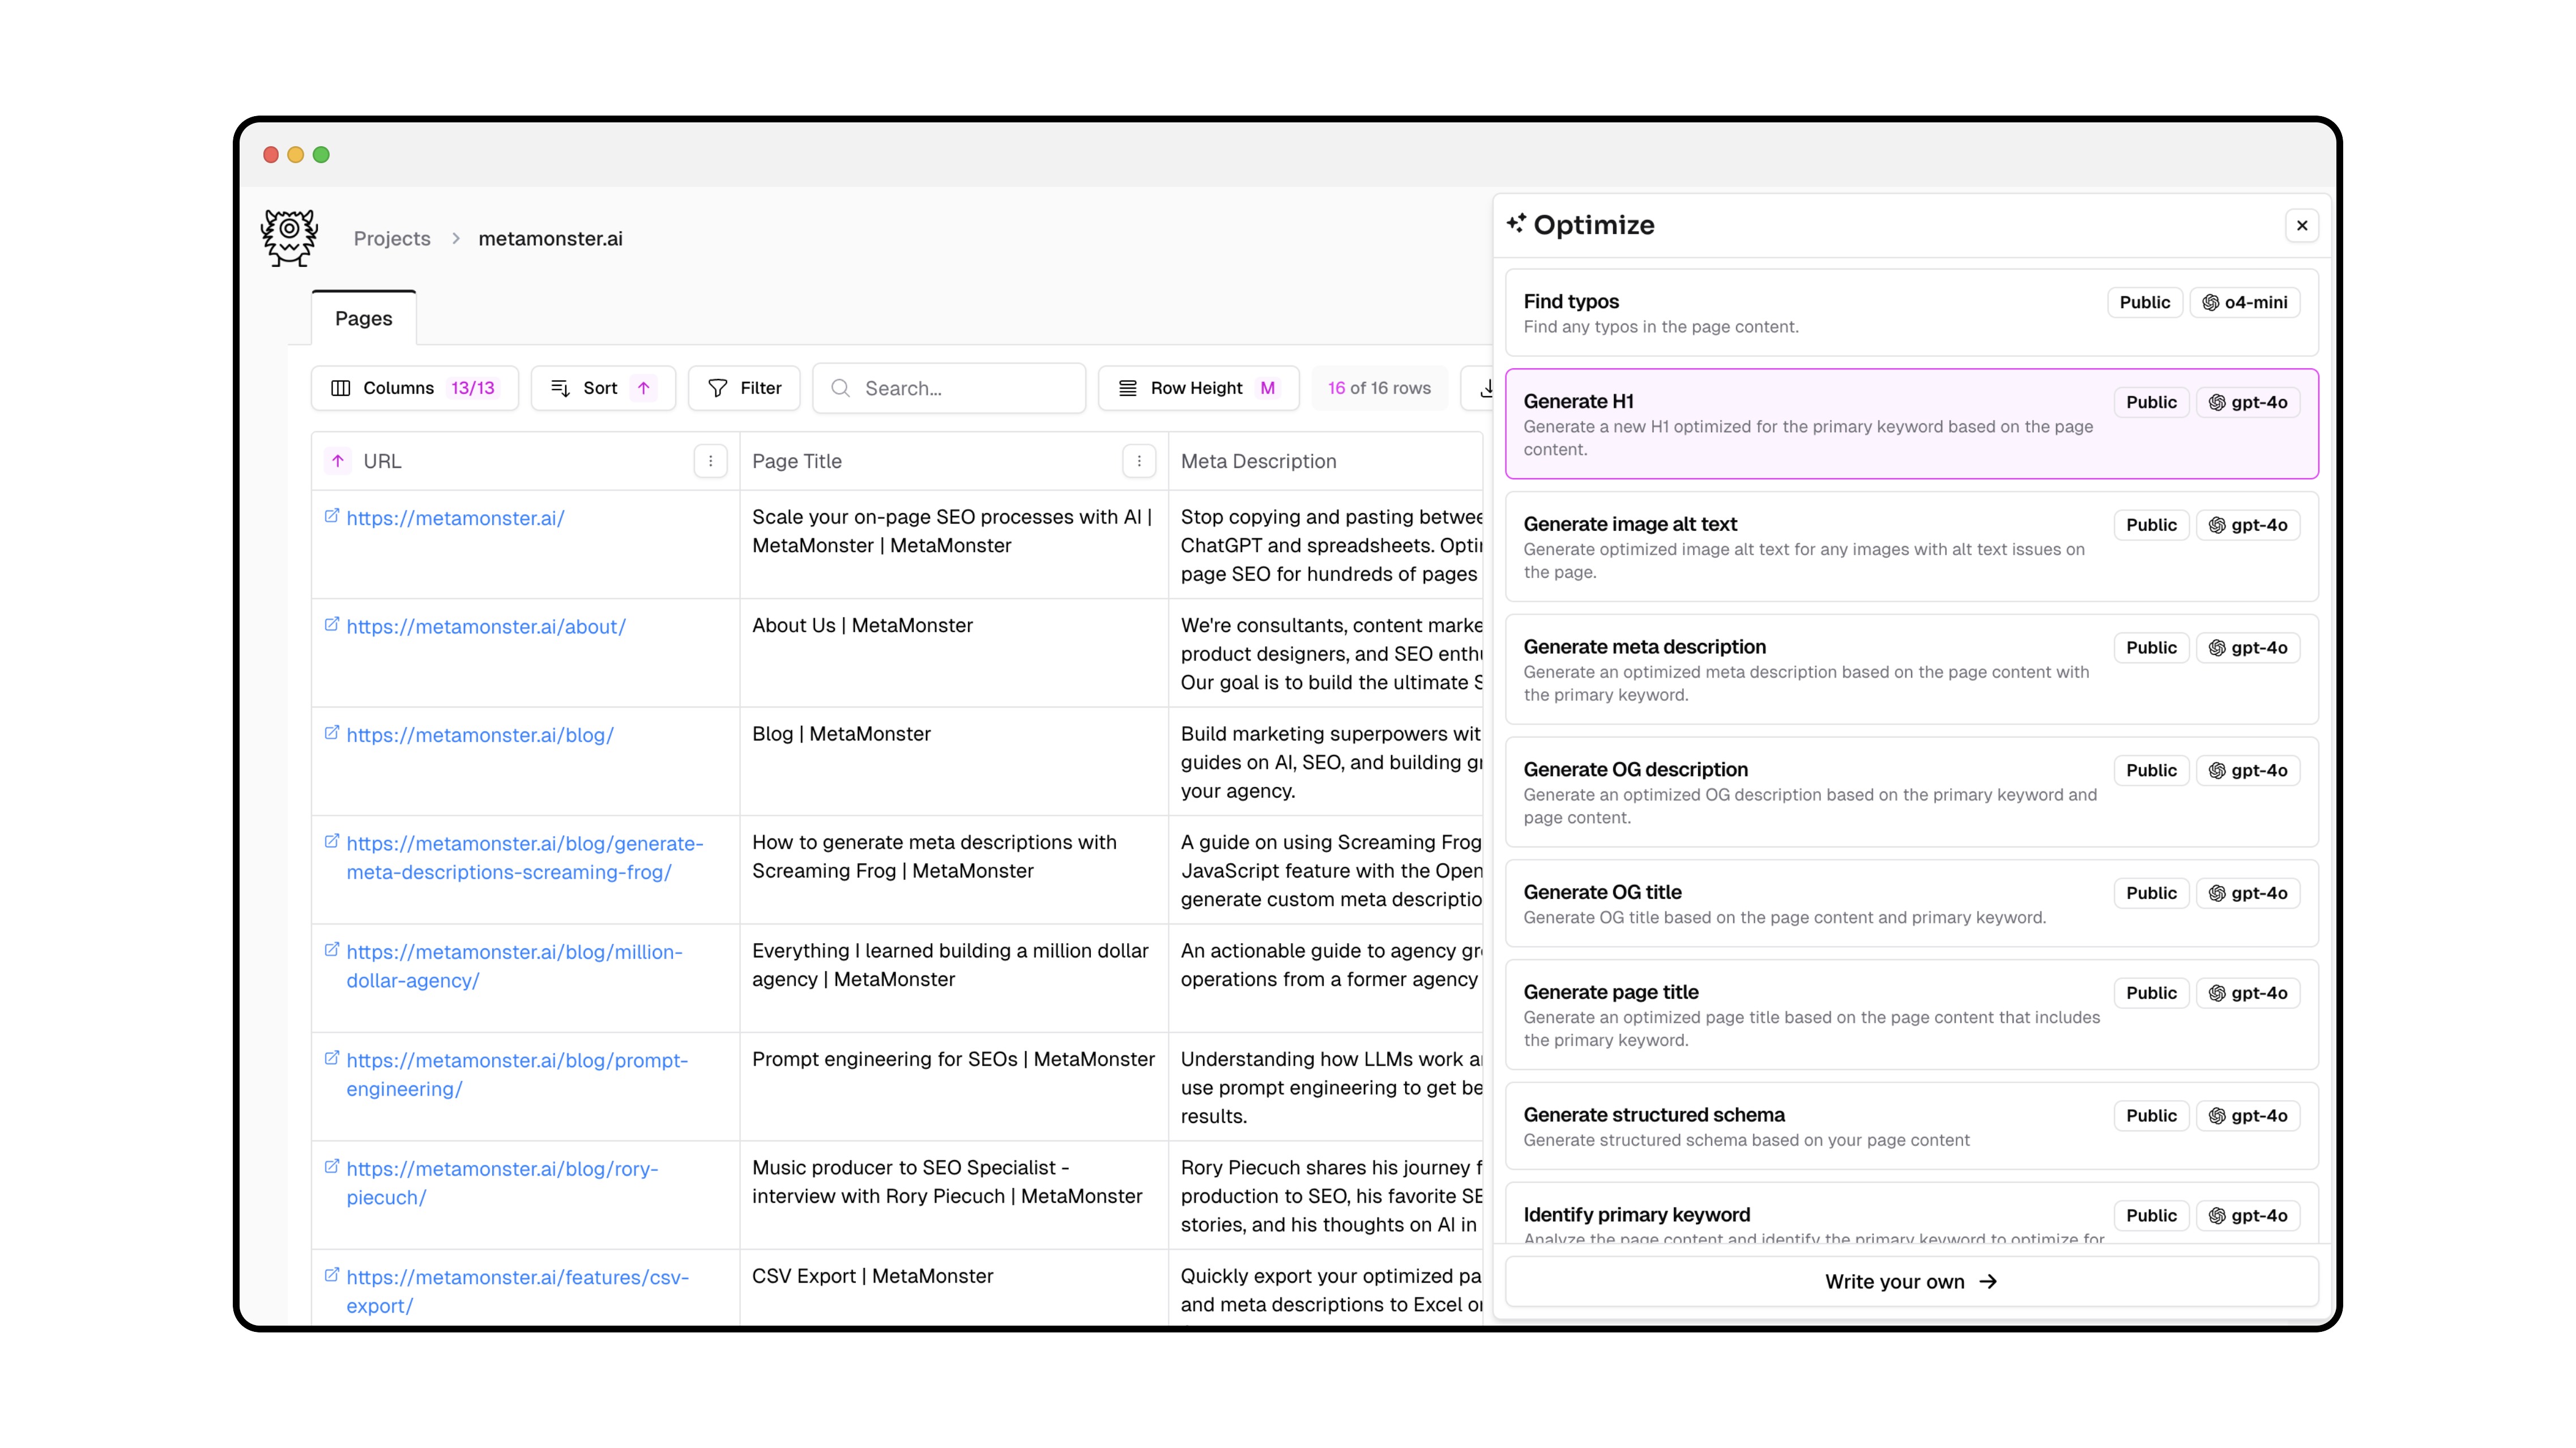The height and width of the screenshot is (1448, 2576).
Task: Click the Meta Description column header
Action: [1258, 461]
